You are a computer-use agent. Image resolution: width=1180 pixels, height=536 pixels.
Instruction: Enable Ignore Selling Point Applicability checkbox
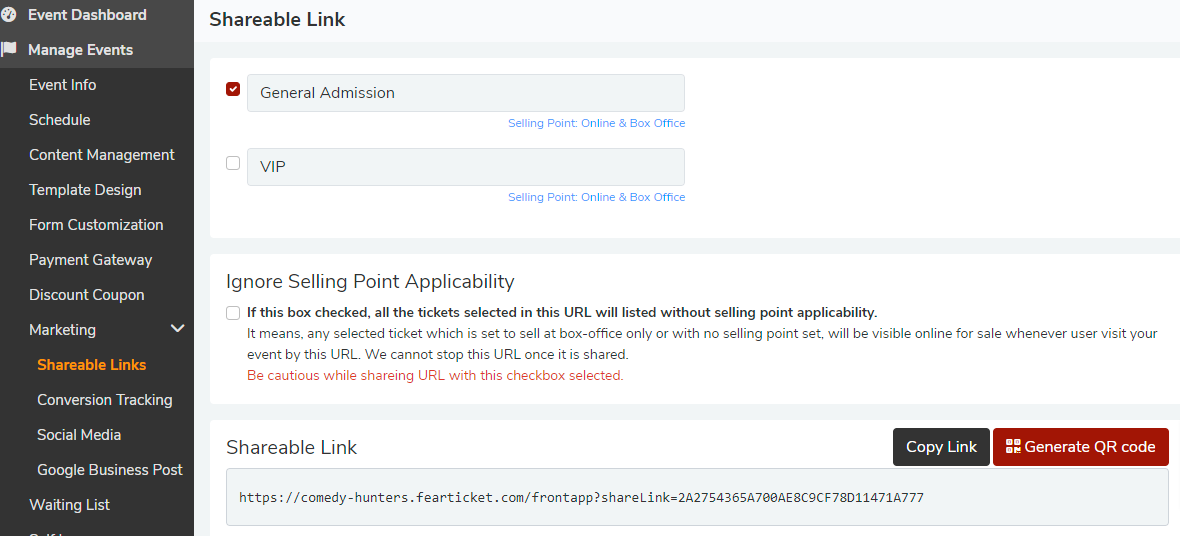tap(233, 312)
